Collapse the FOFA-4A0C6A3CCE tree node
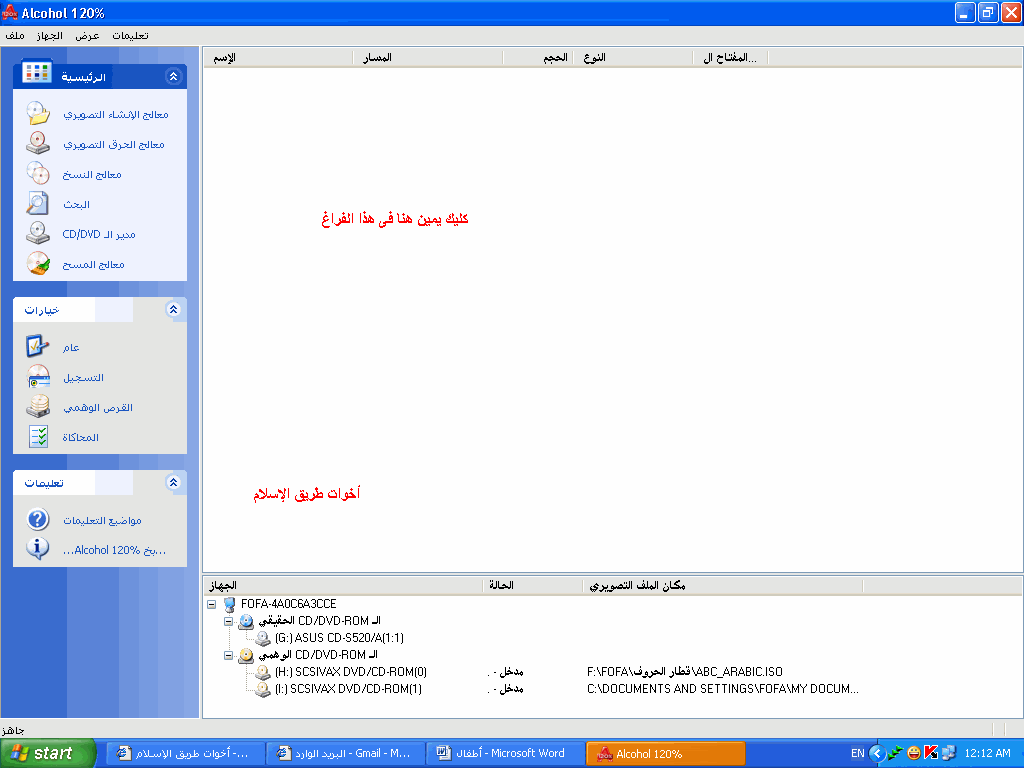1024x768 pixels. [x=212, y=604]
